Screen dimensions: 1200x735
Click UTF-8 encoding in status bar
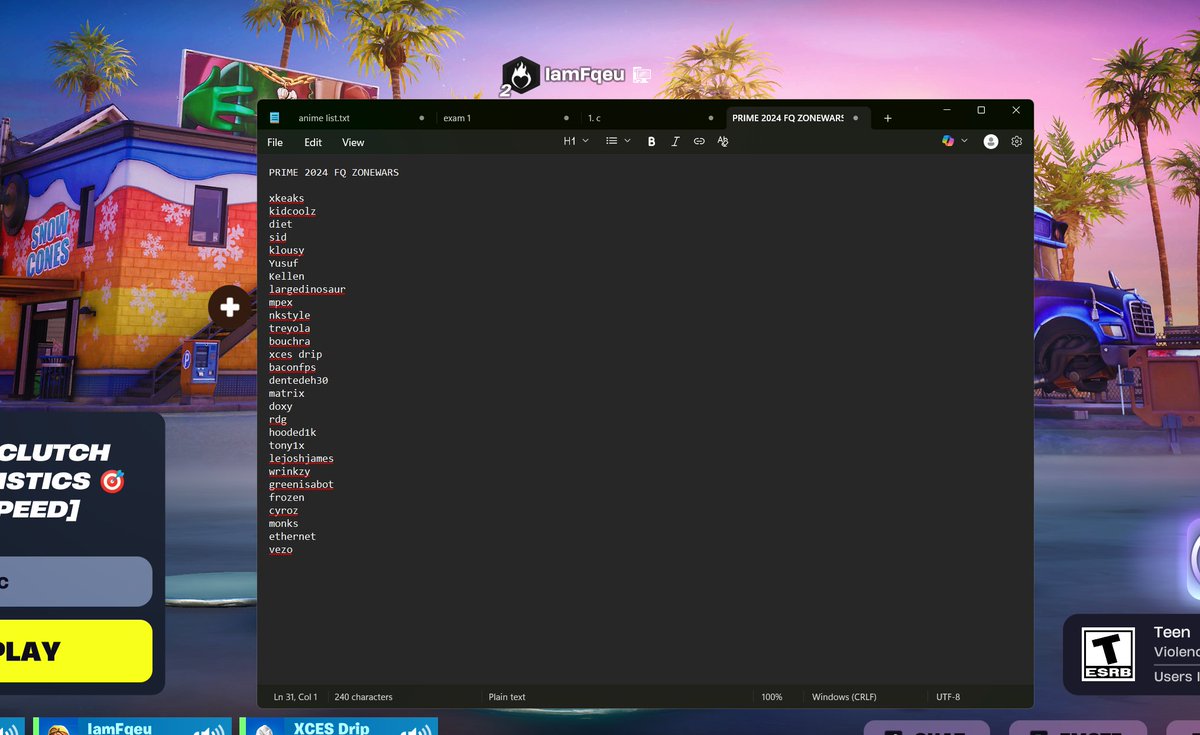point(948,697)
